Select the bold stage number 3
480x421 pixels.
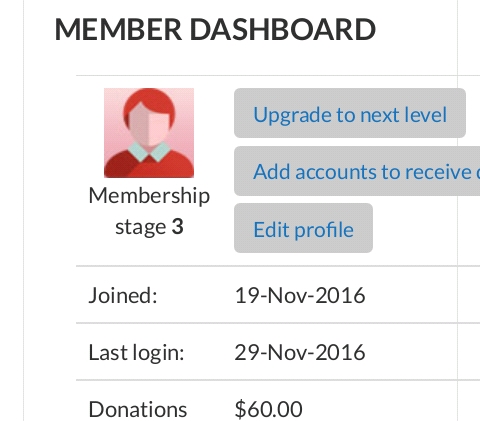click(x=177, y=226)
